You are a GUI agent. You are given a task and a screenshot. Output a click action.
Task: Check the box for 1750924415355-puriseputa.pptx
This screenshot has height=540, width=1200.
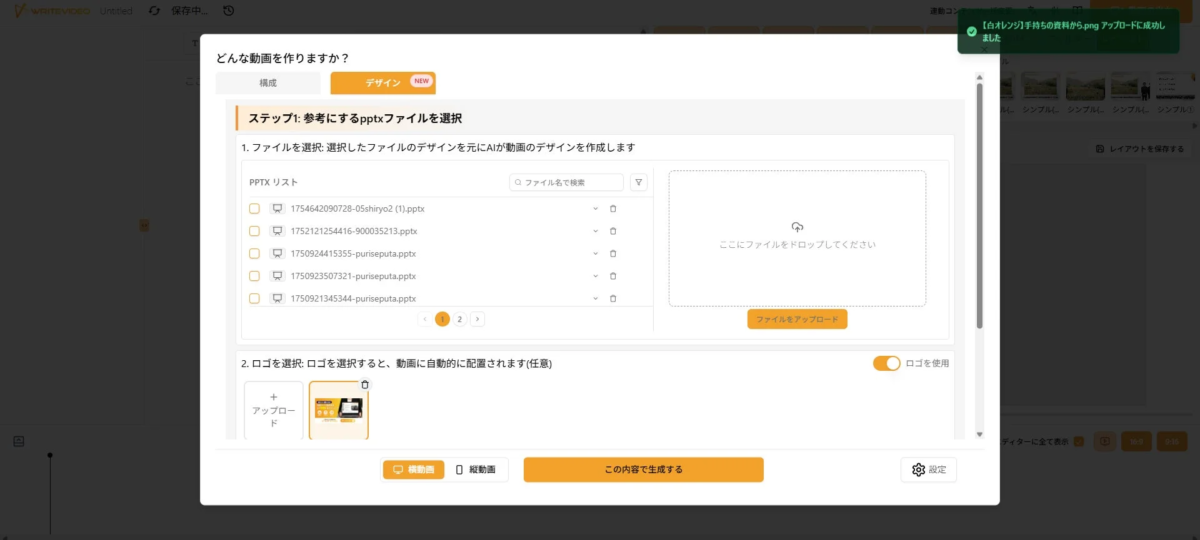(254, 254)
